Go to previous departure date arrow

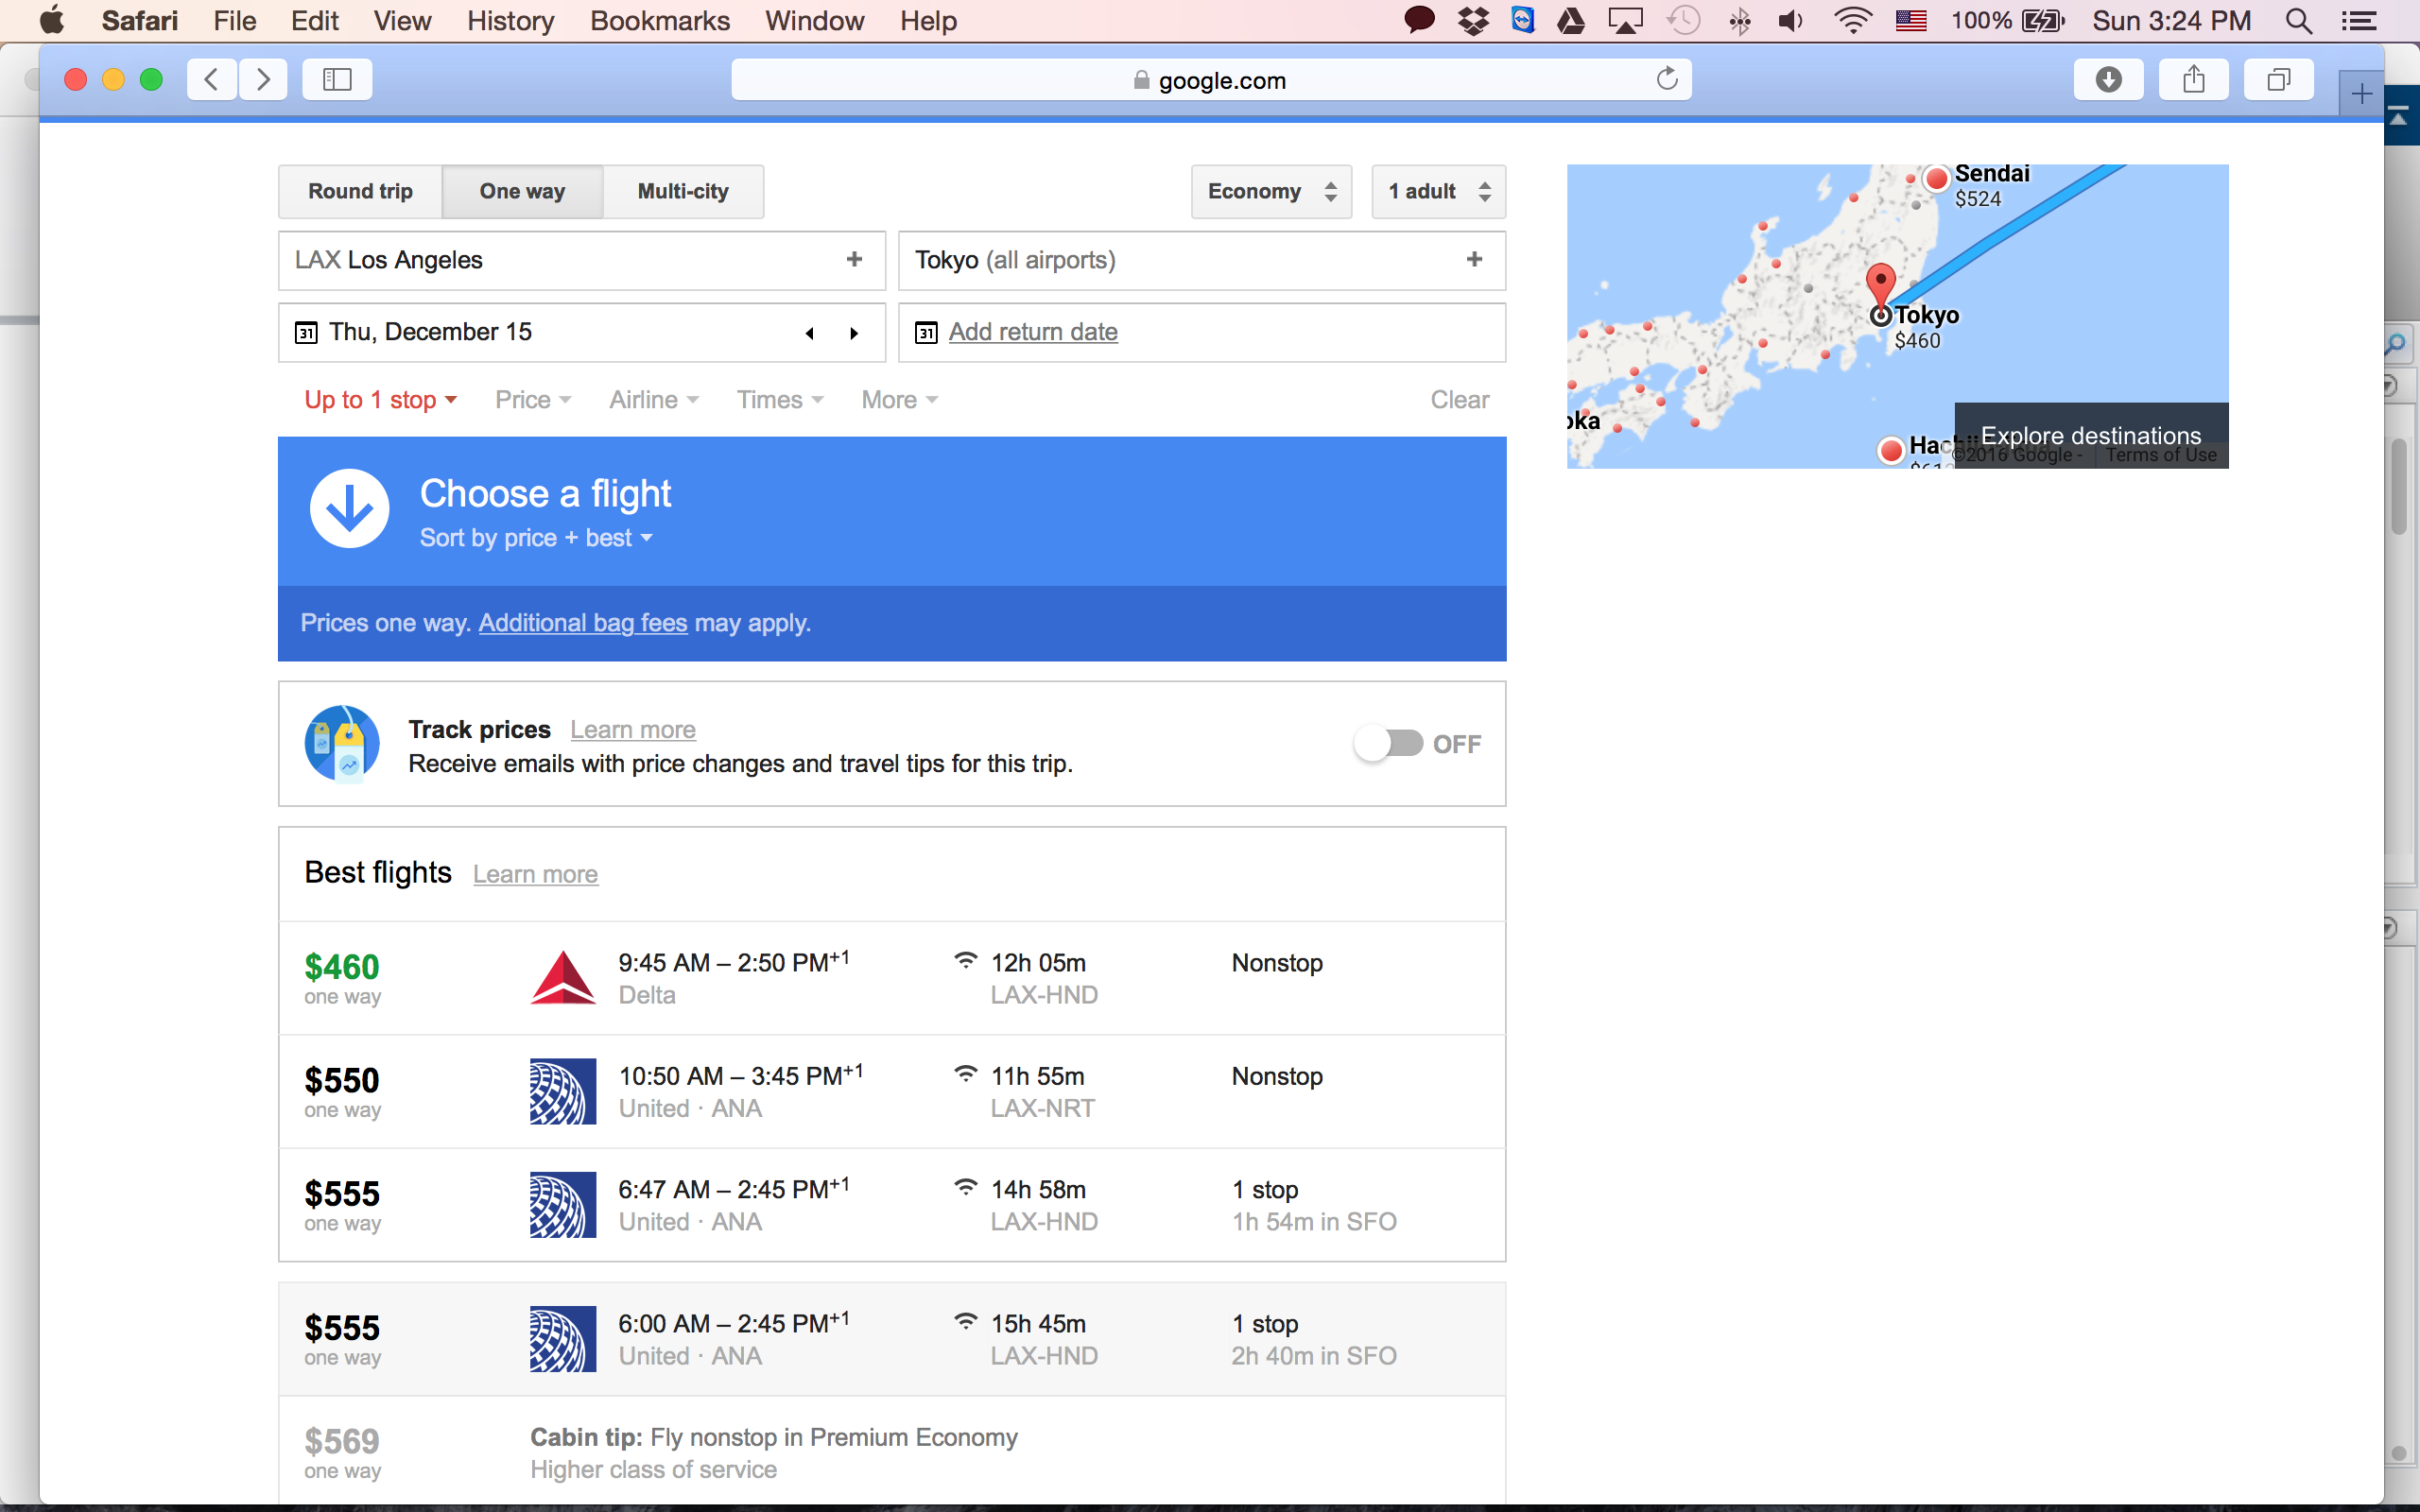pyautogui.click(x=810, y=333)
